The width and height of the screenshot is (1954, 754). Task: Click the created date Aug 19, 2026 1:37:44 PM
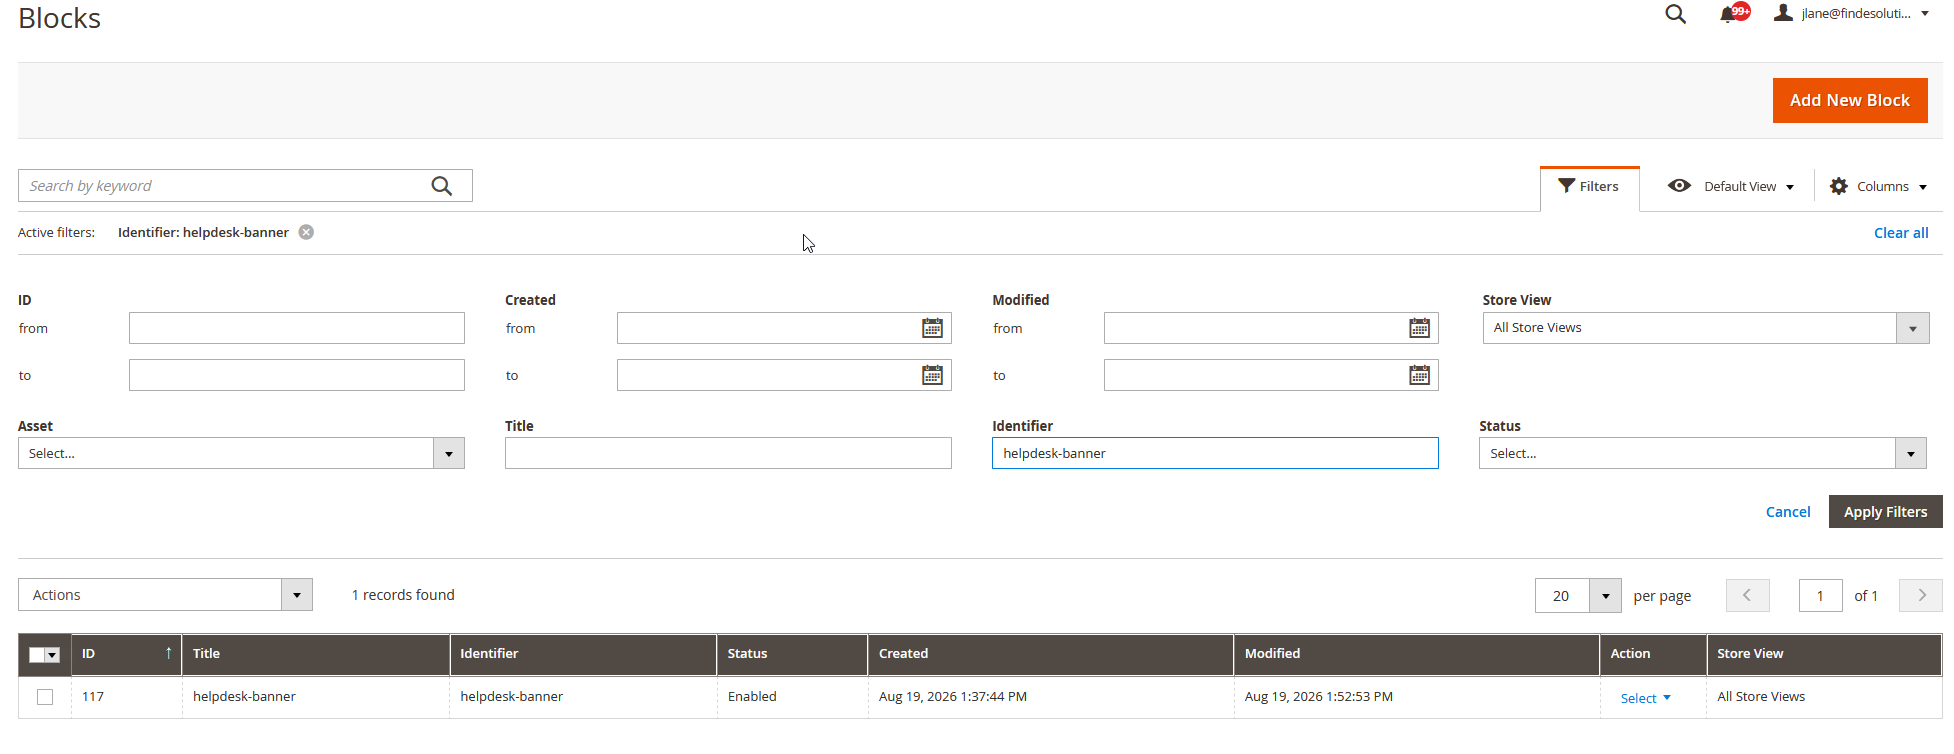(x=953, y=697)
